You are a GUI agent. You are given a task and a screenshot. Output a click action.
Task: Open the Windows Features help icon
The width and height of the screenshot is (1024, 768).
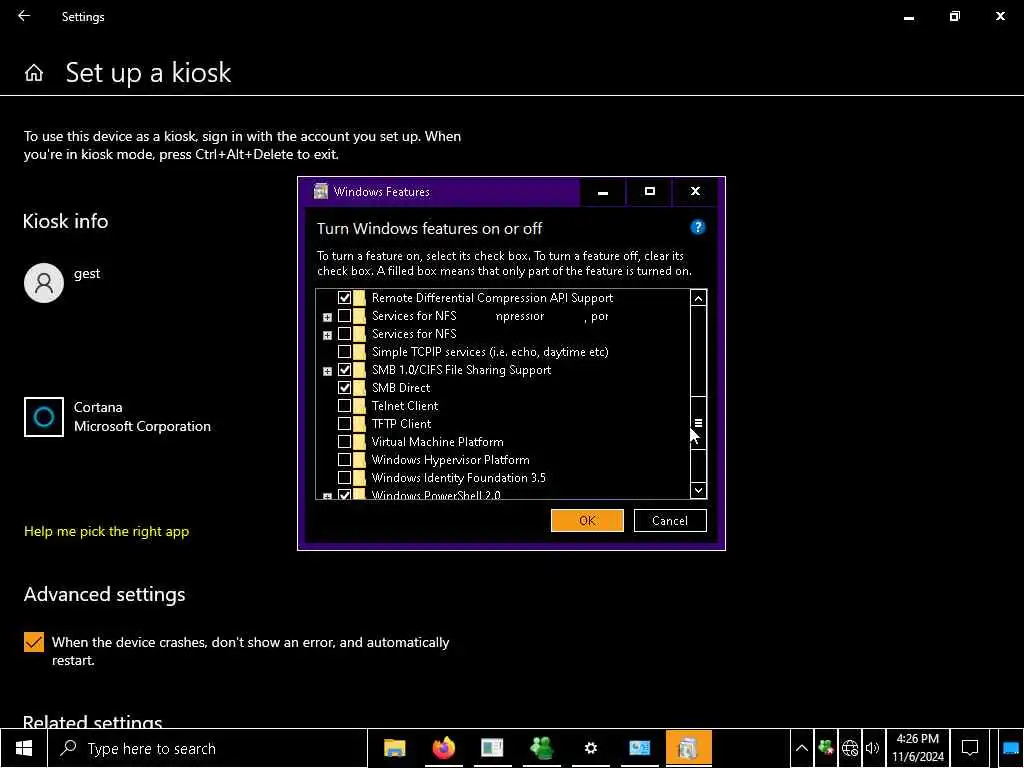click(x=697, y=227)
